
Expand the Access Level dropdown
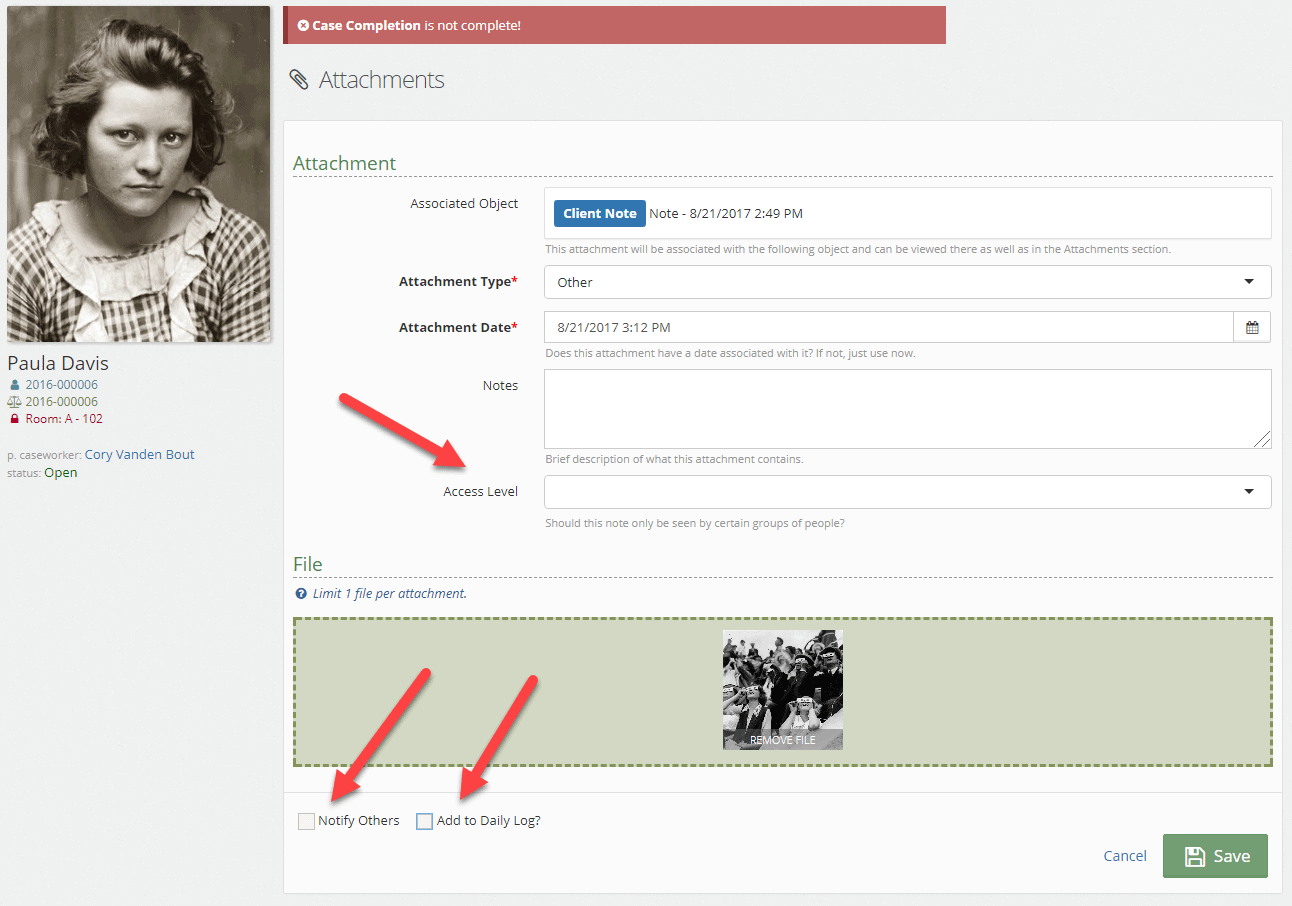908,492
